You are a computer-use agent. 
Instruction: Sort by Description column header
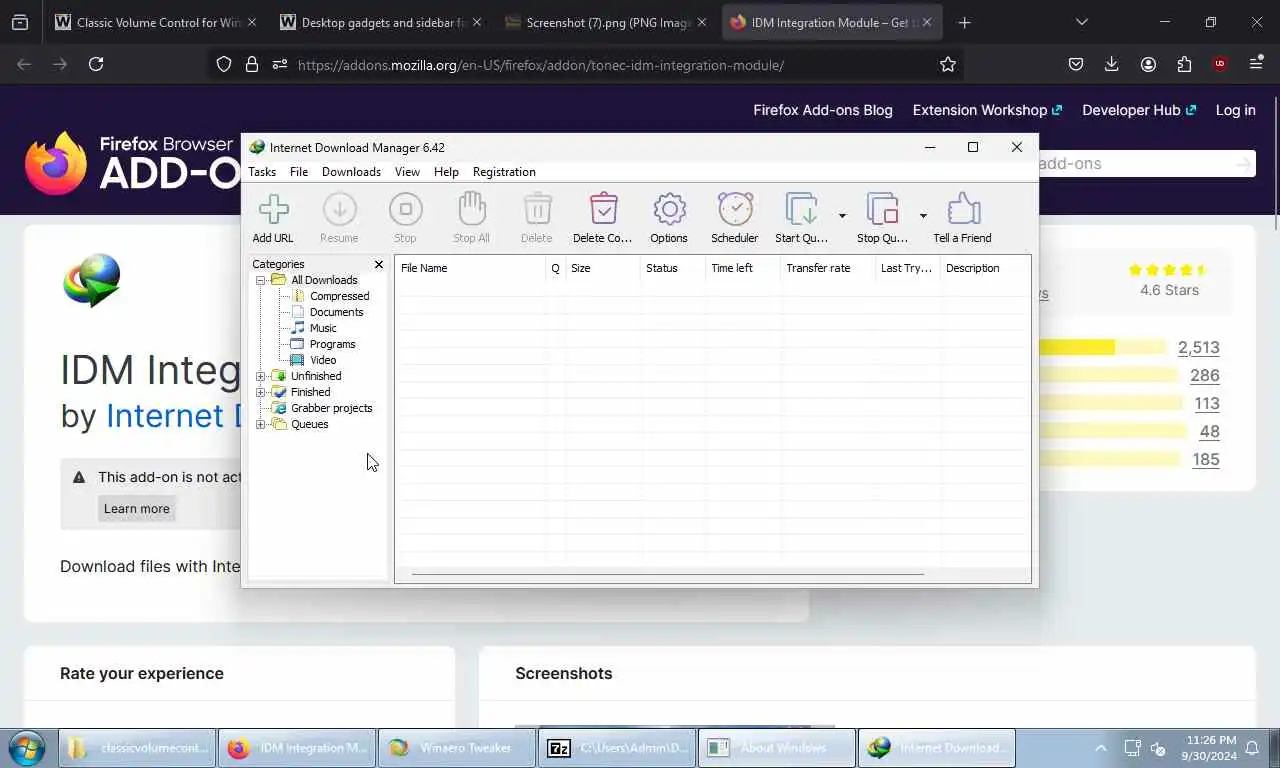985,268
